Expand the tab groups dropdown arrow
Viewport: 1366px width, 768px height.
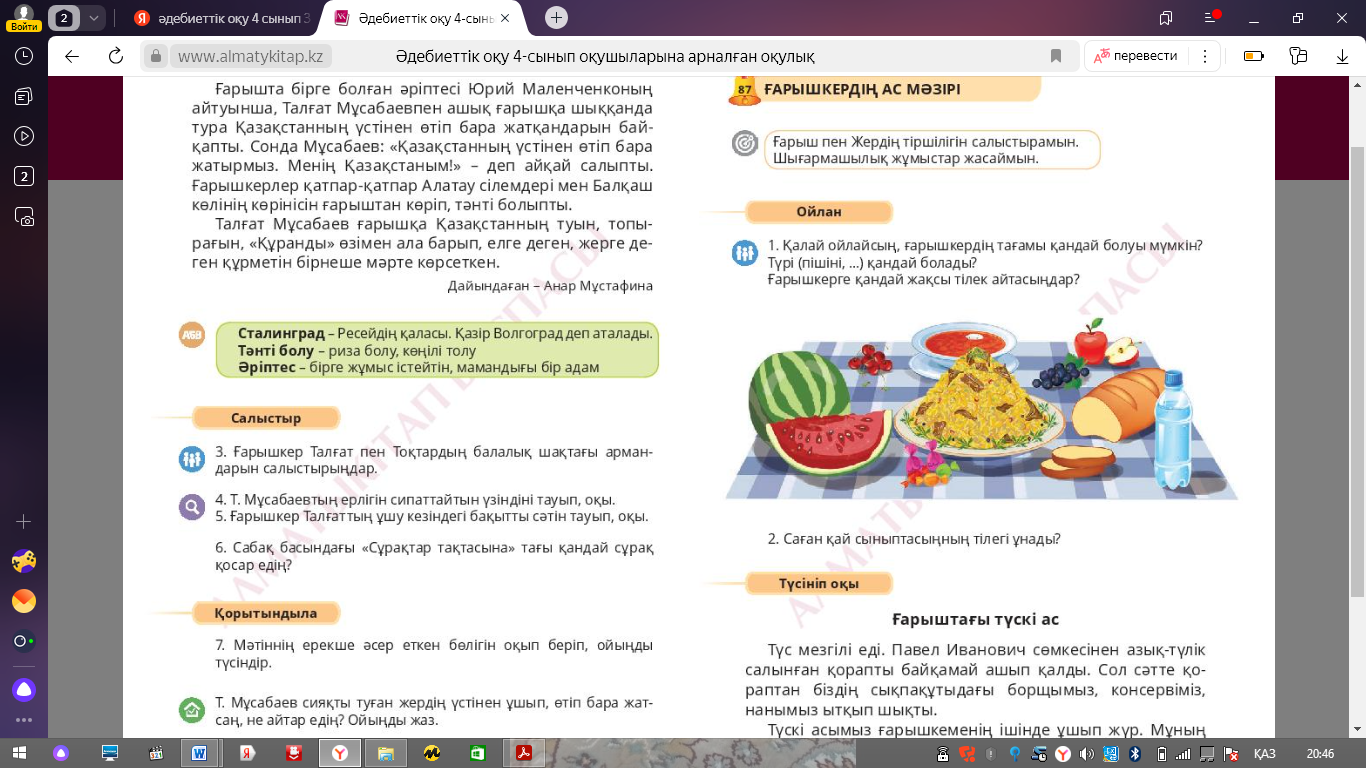[x=93, y=17]
